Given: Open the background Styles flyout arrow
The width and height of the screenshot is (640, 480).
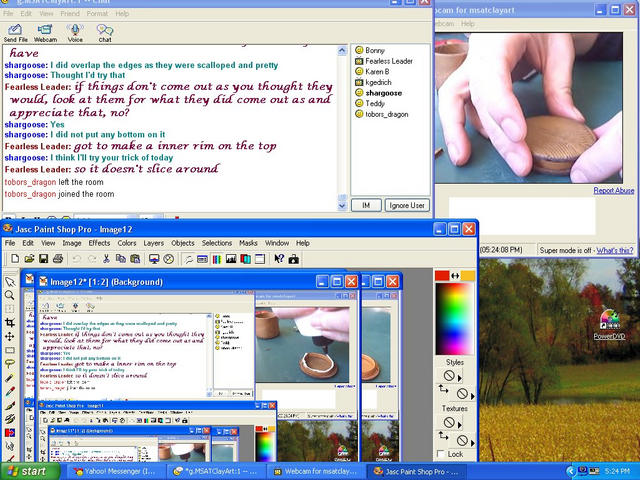Looking at the screenshot, I should pos(473,396).
